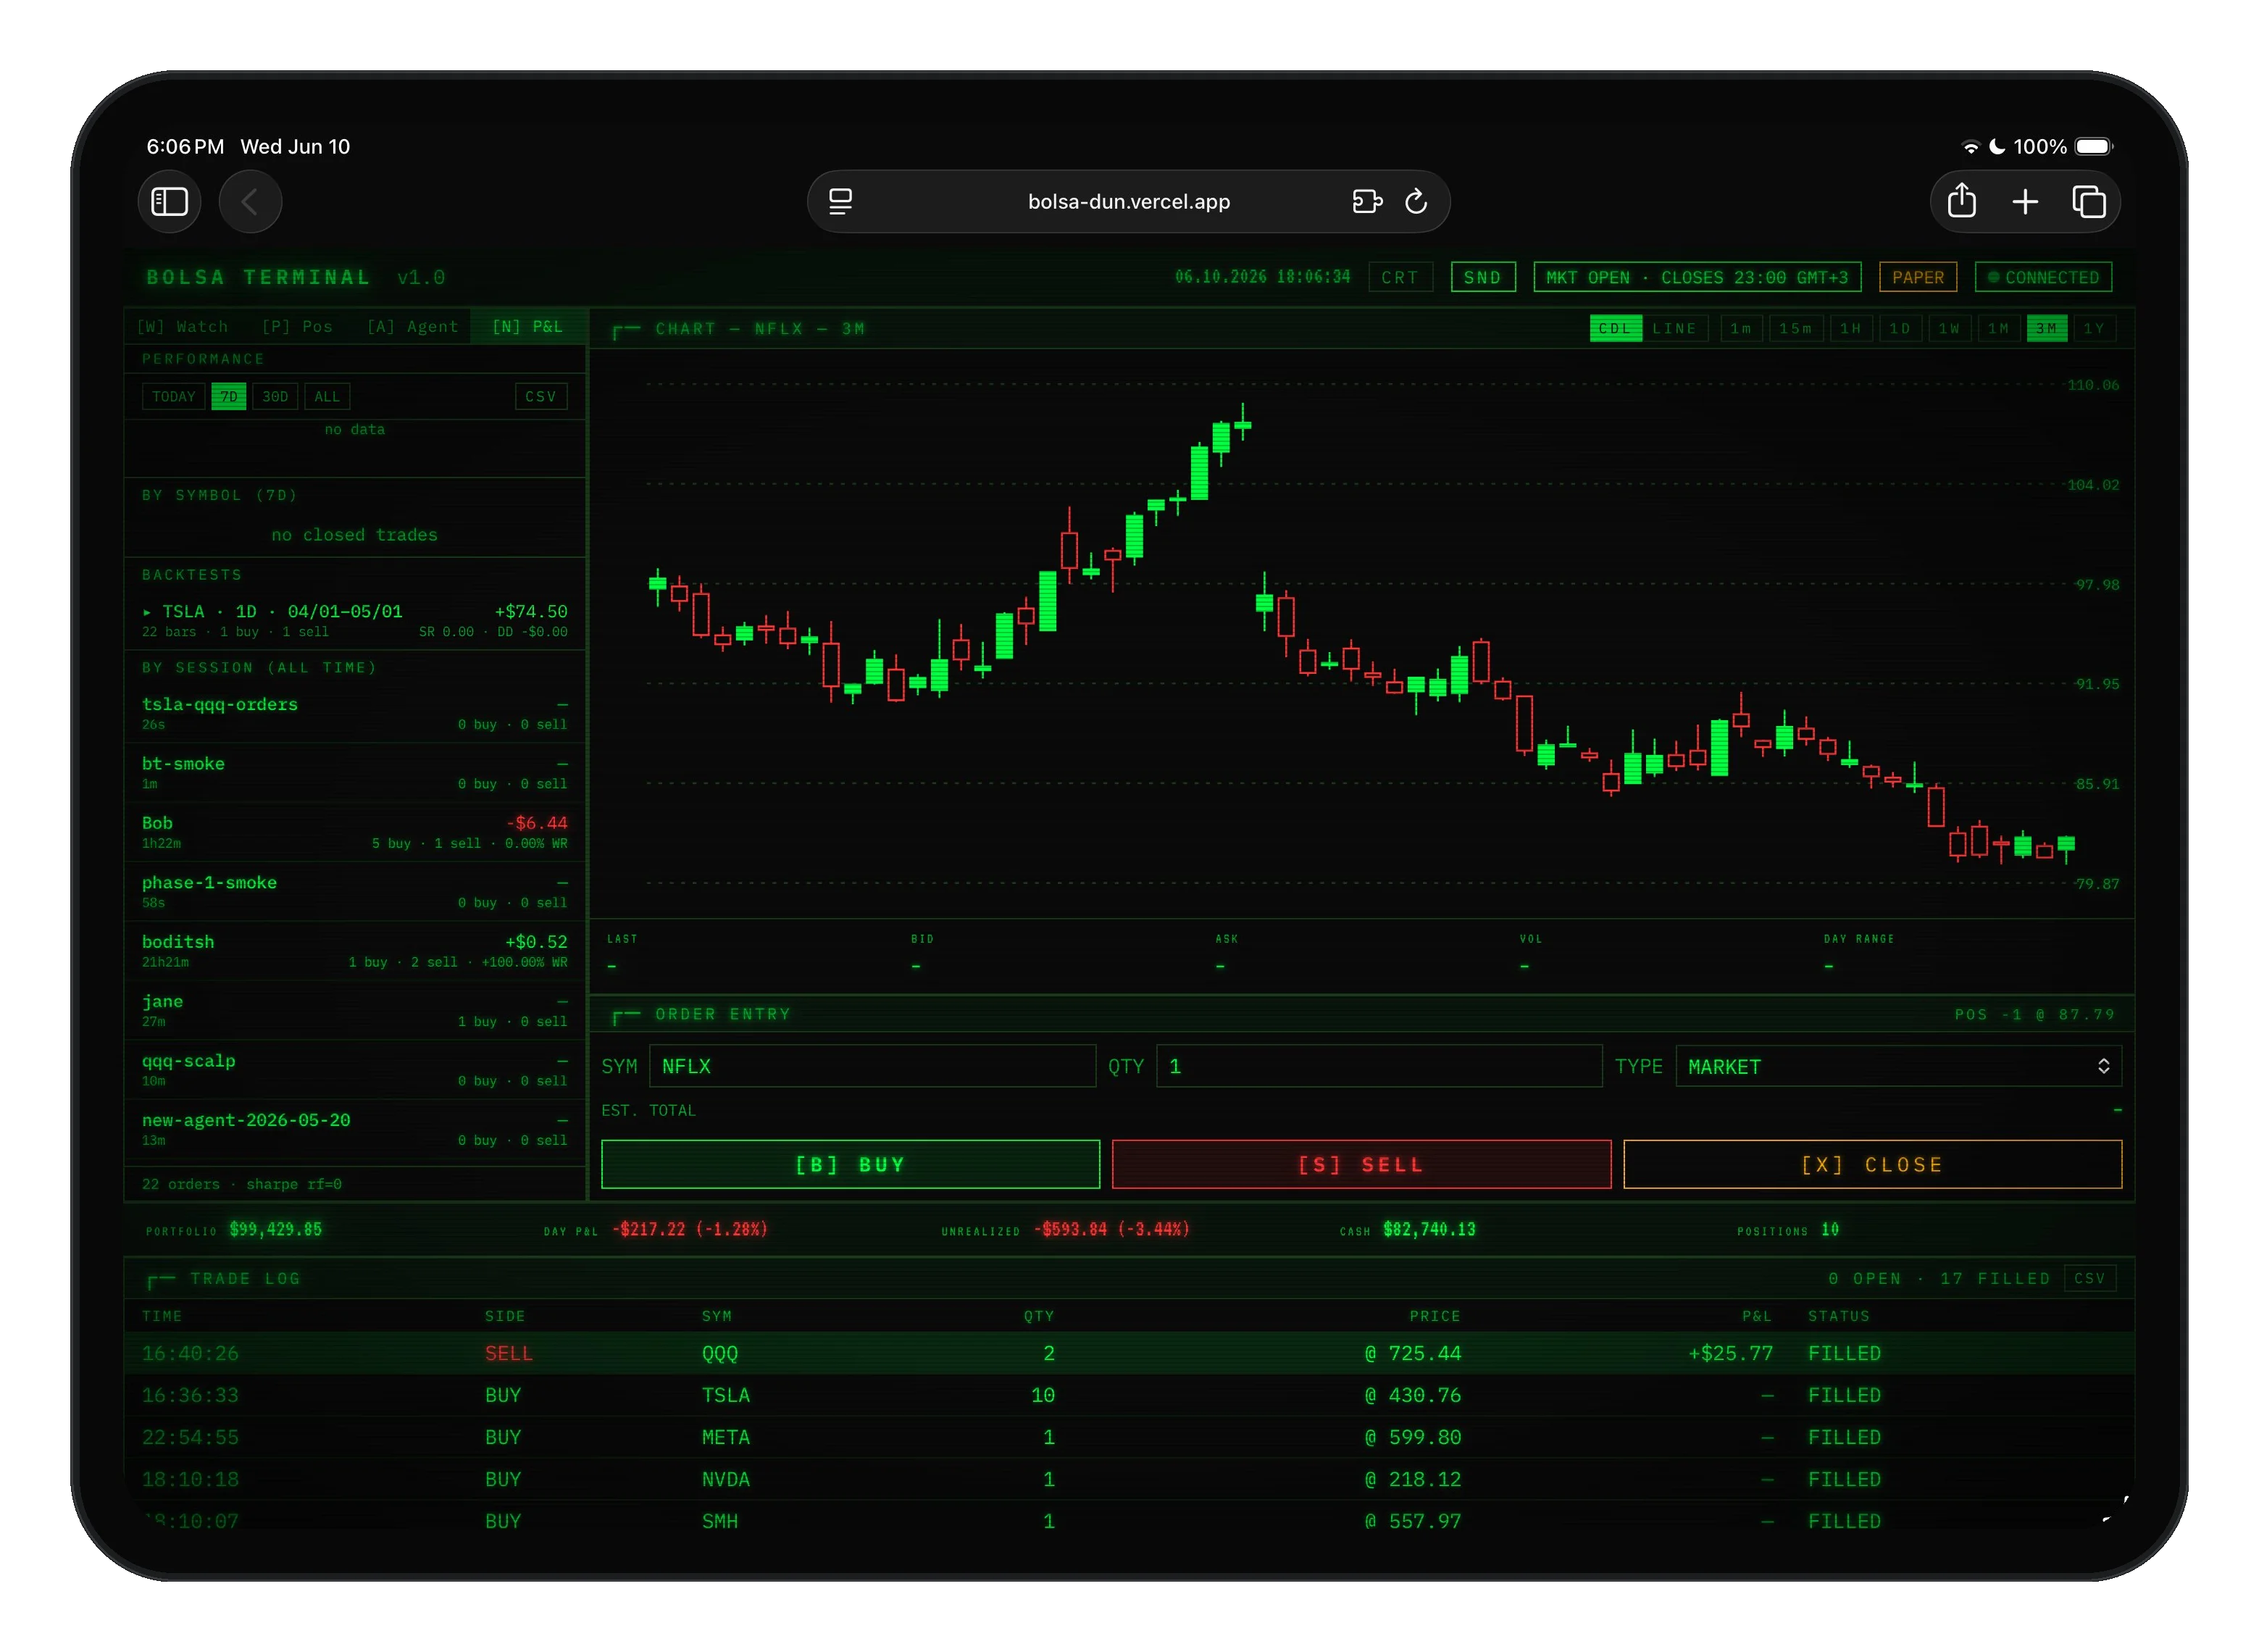Viewport: 2259px width, 1652px height.
Task: Click the QTY input field
Action: pyautogui.click(x=1378, y=1067)
